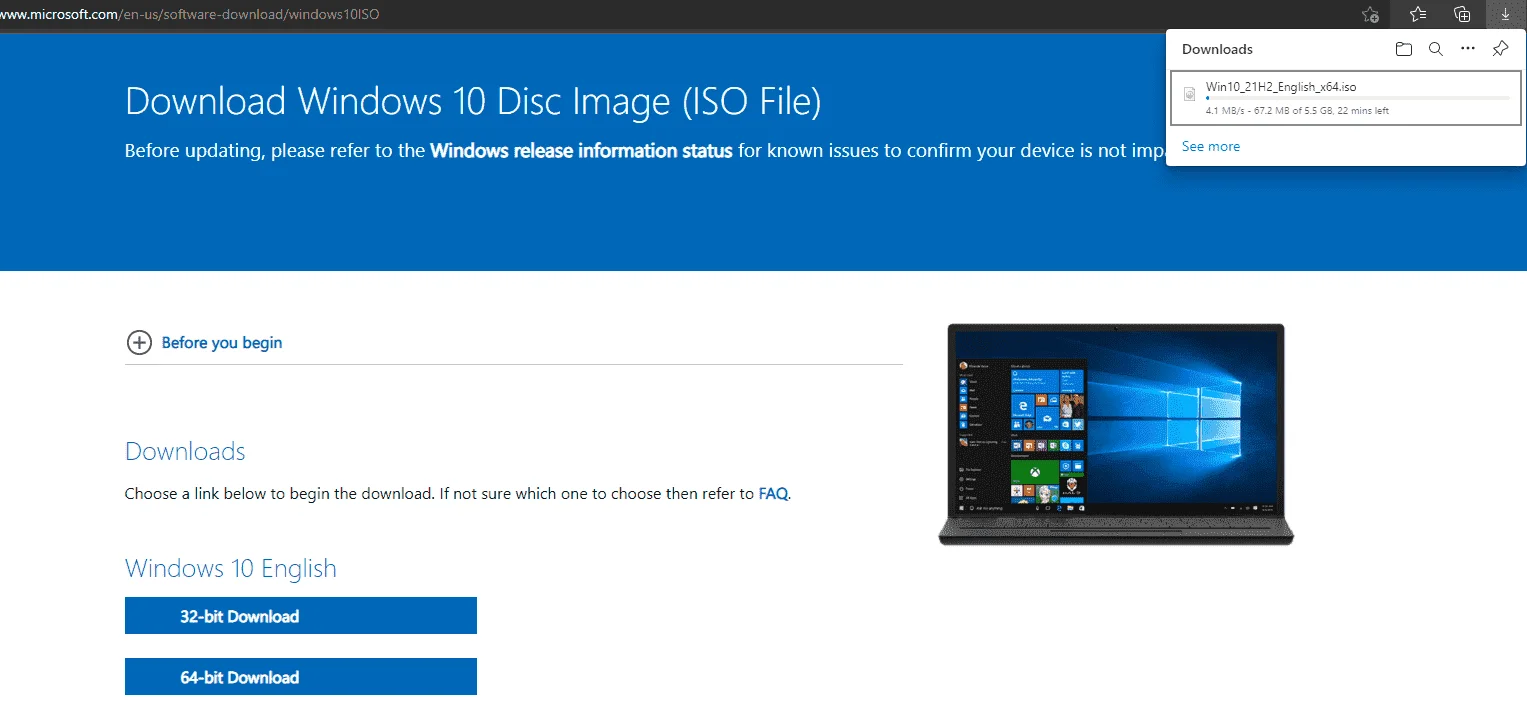This screenshot has height=704, width=1527.
Task: Click the 64-bit Download button
Action: [x=301, y=677]
